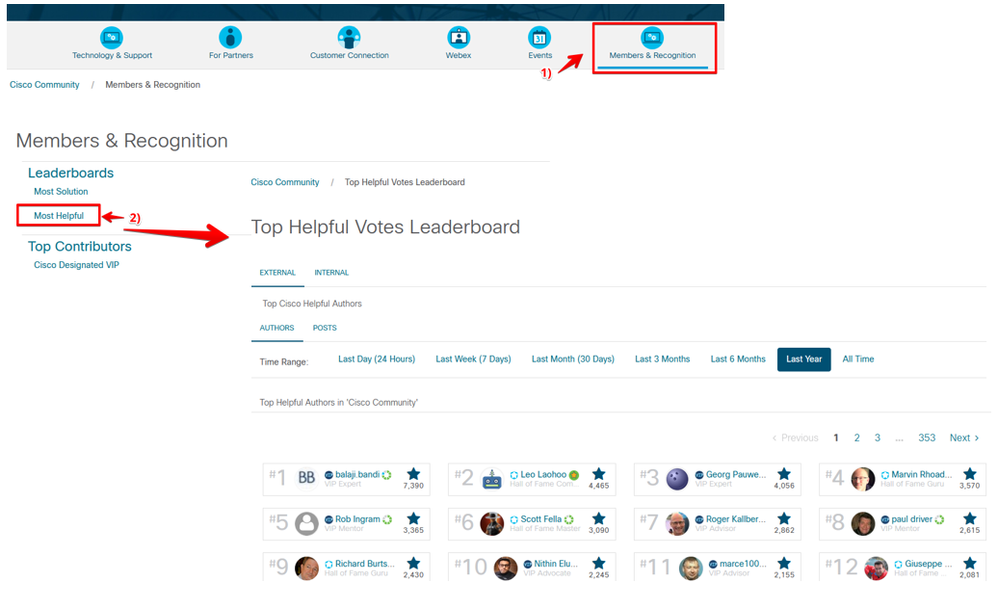
Task: Click the Cisco Community breadcrumb at top
Action: [x=45, y=85]
